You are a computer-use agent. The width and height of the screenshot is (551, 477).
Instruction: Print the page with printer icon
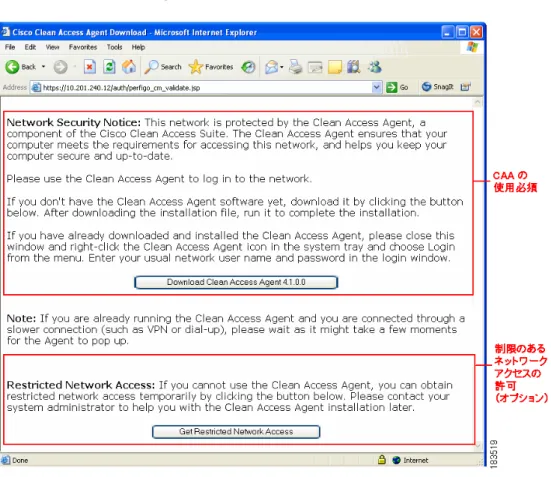[296, 67]
